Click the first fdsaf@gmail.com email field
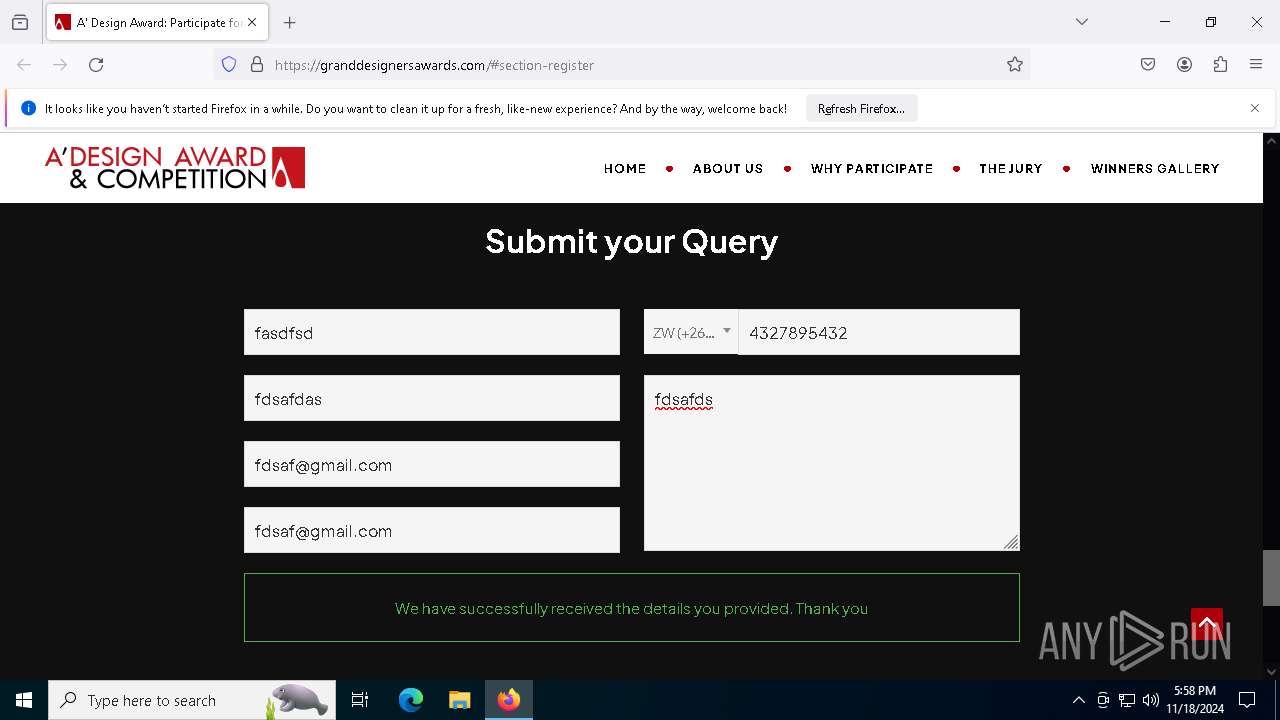The image size is (1280, 720). (x=432, y=464)
